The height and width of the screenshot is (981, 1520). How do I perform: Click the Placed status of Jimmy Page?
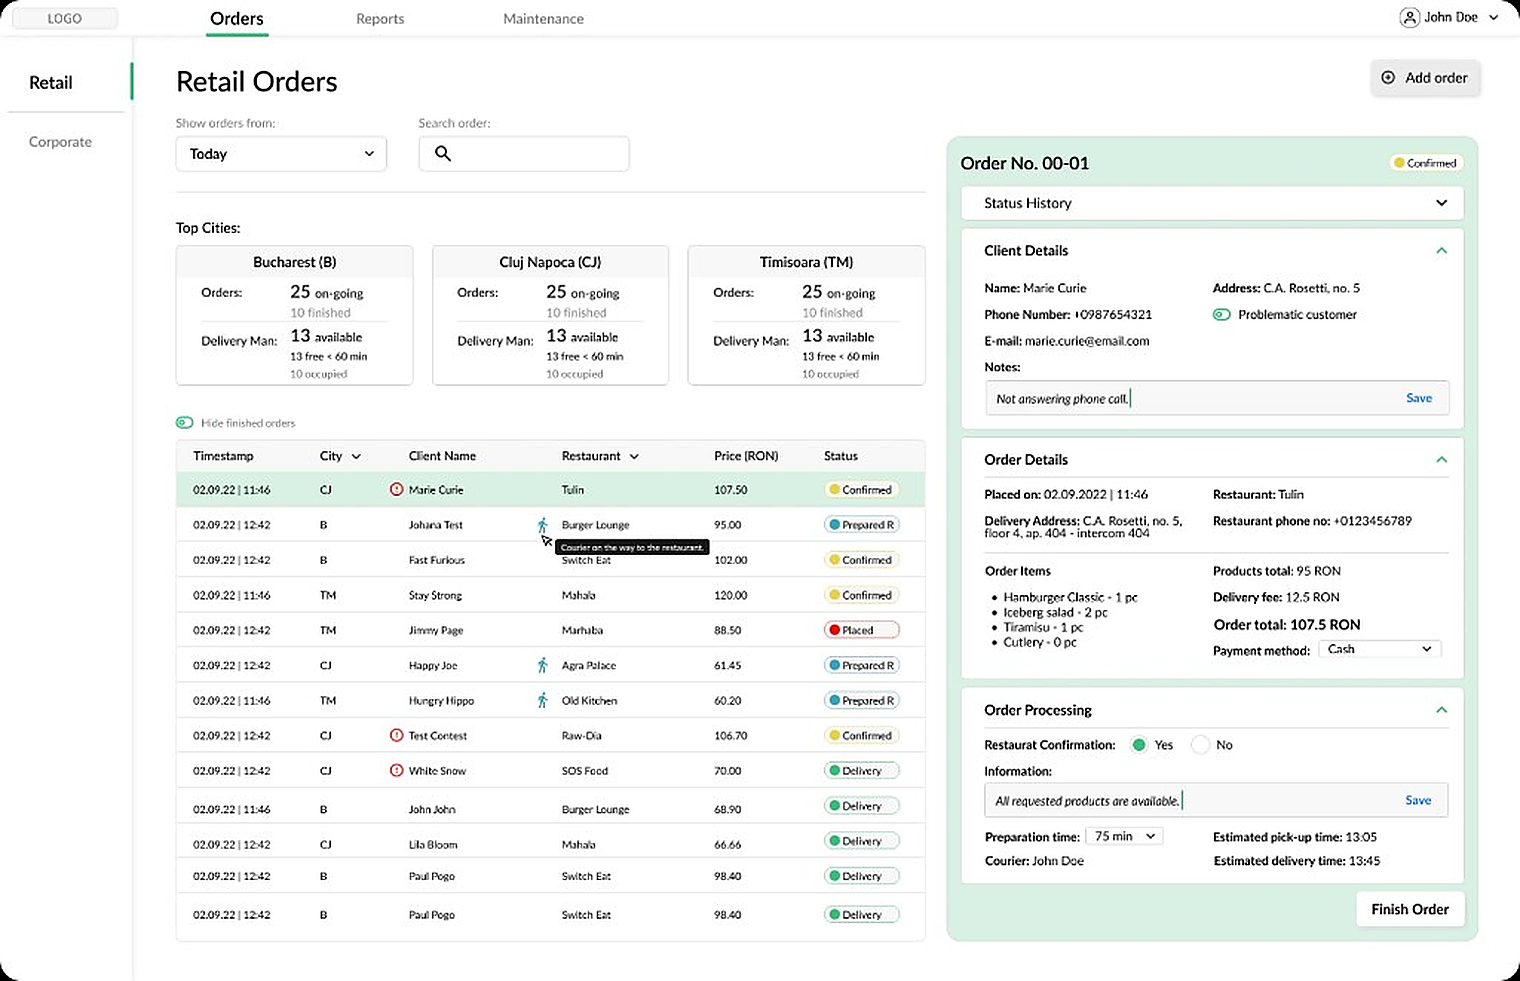[861, 630]
